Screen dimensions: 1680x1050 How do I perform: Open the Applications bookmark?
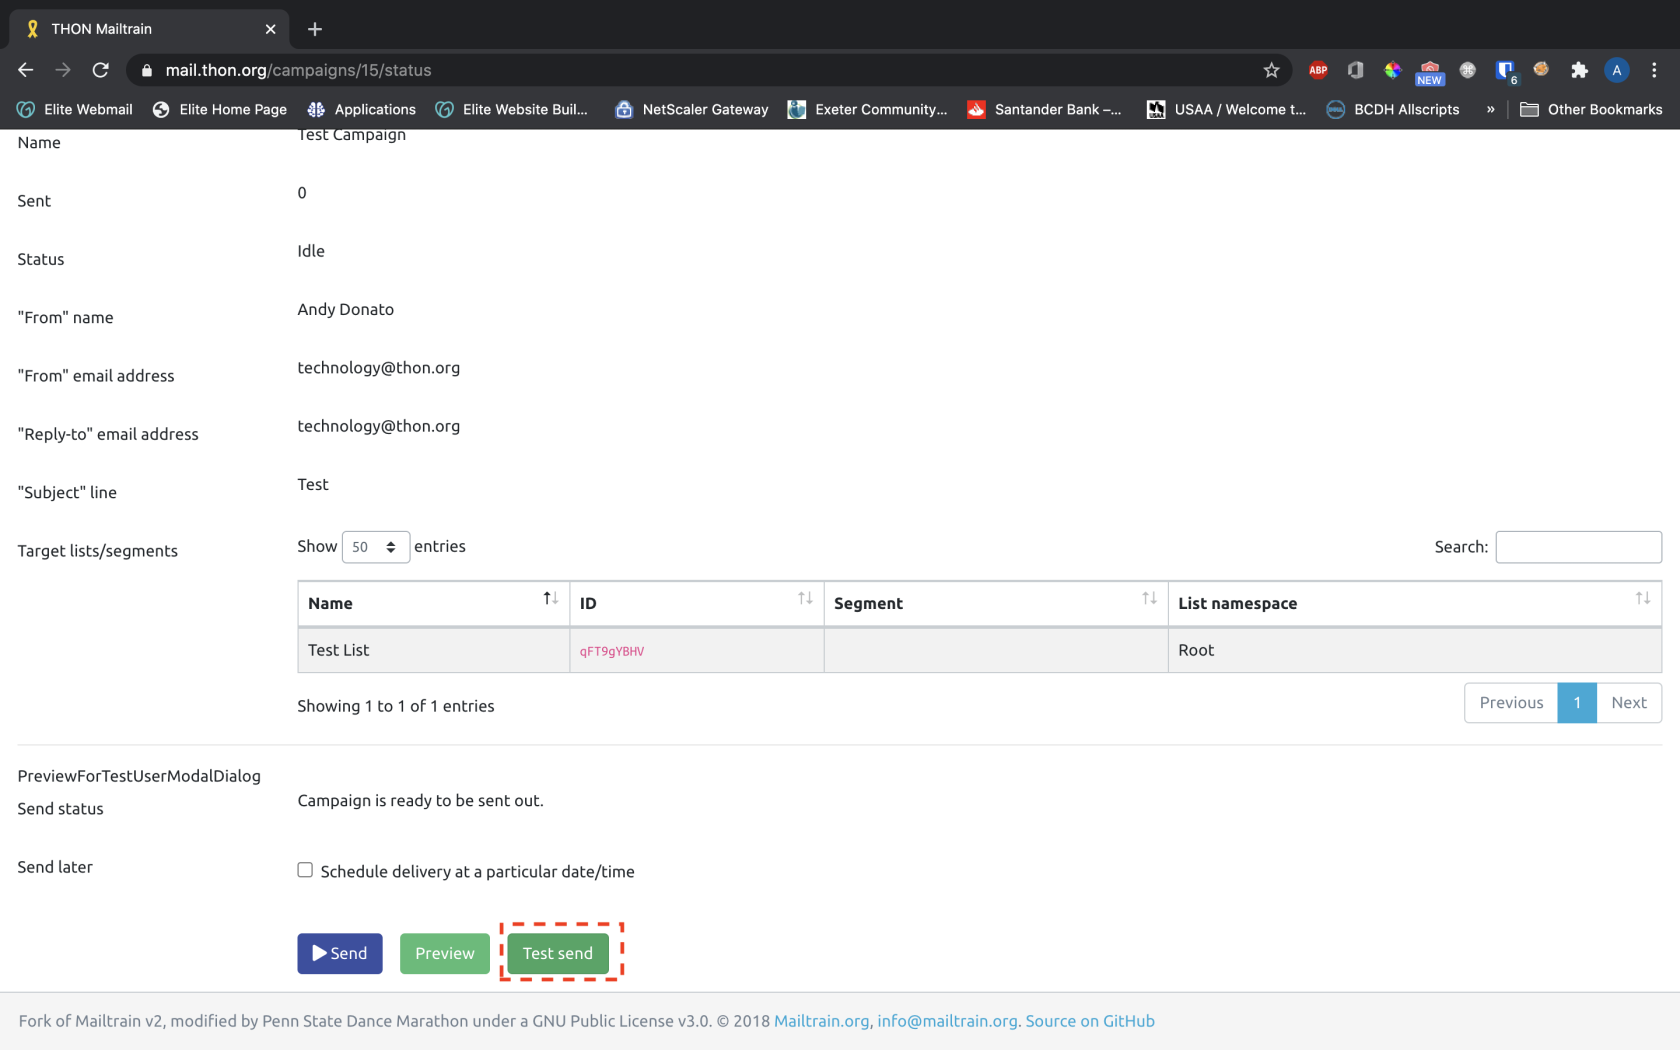361,109
